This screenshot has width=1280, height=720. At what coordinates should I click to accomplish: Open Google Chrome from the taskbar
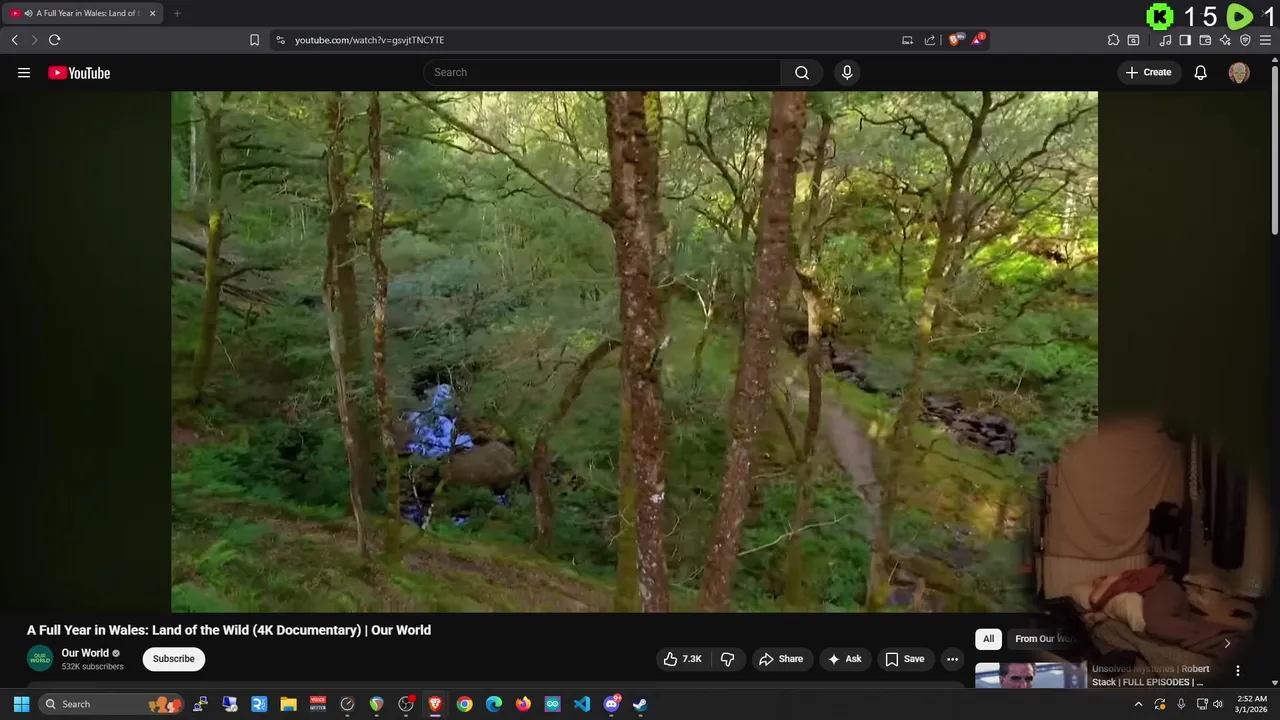(465, 704)
